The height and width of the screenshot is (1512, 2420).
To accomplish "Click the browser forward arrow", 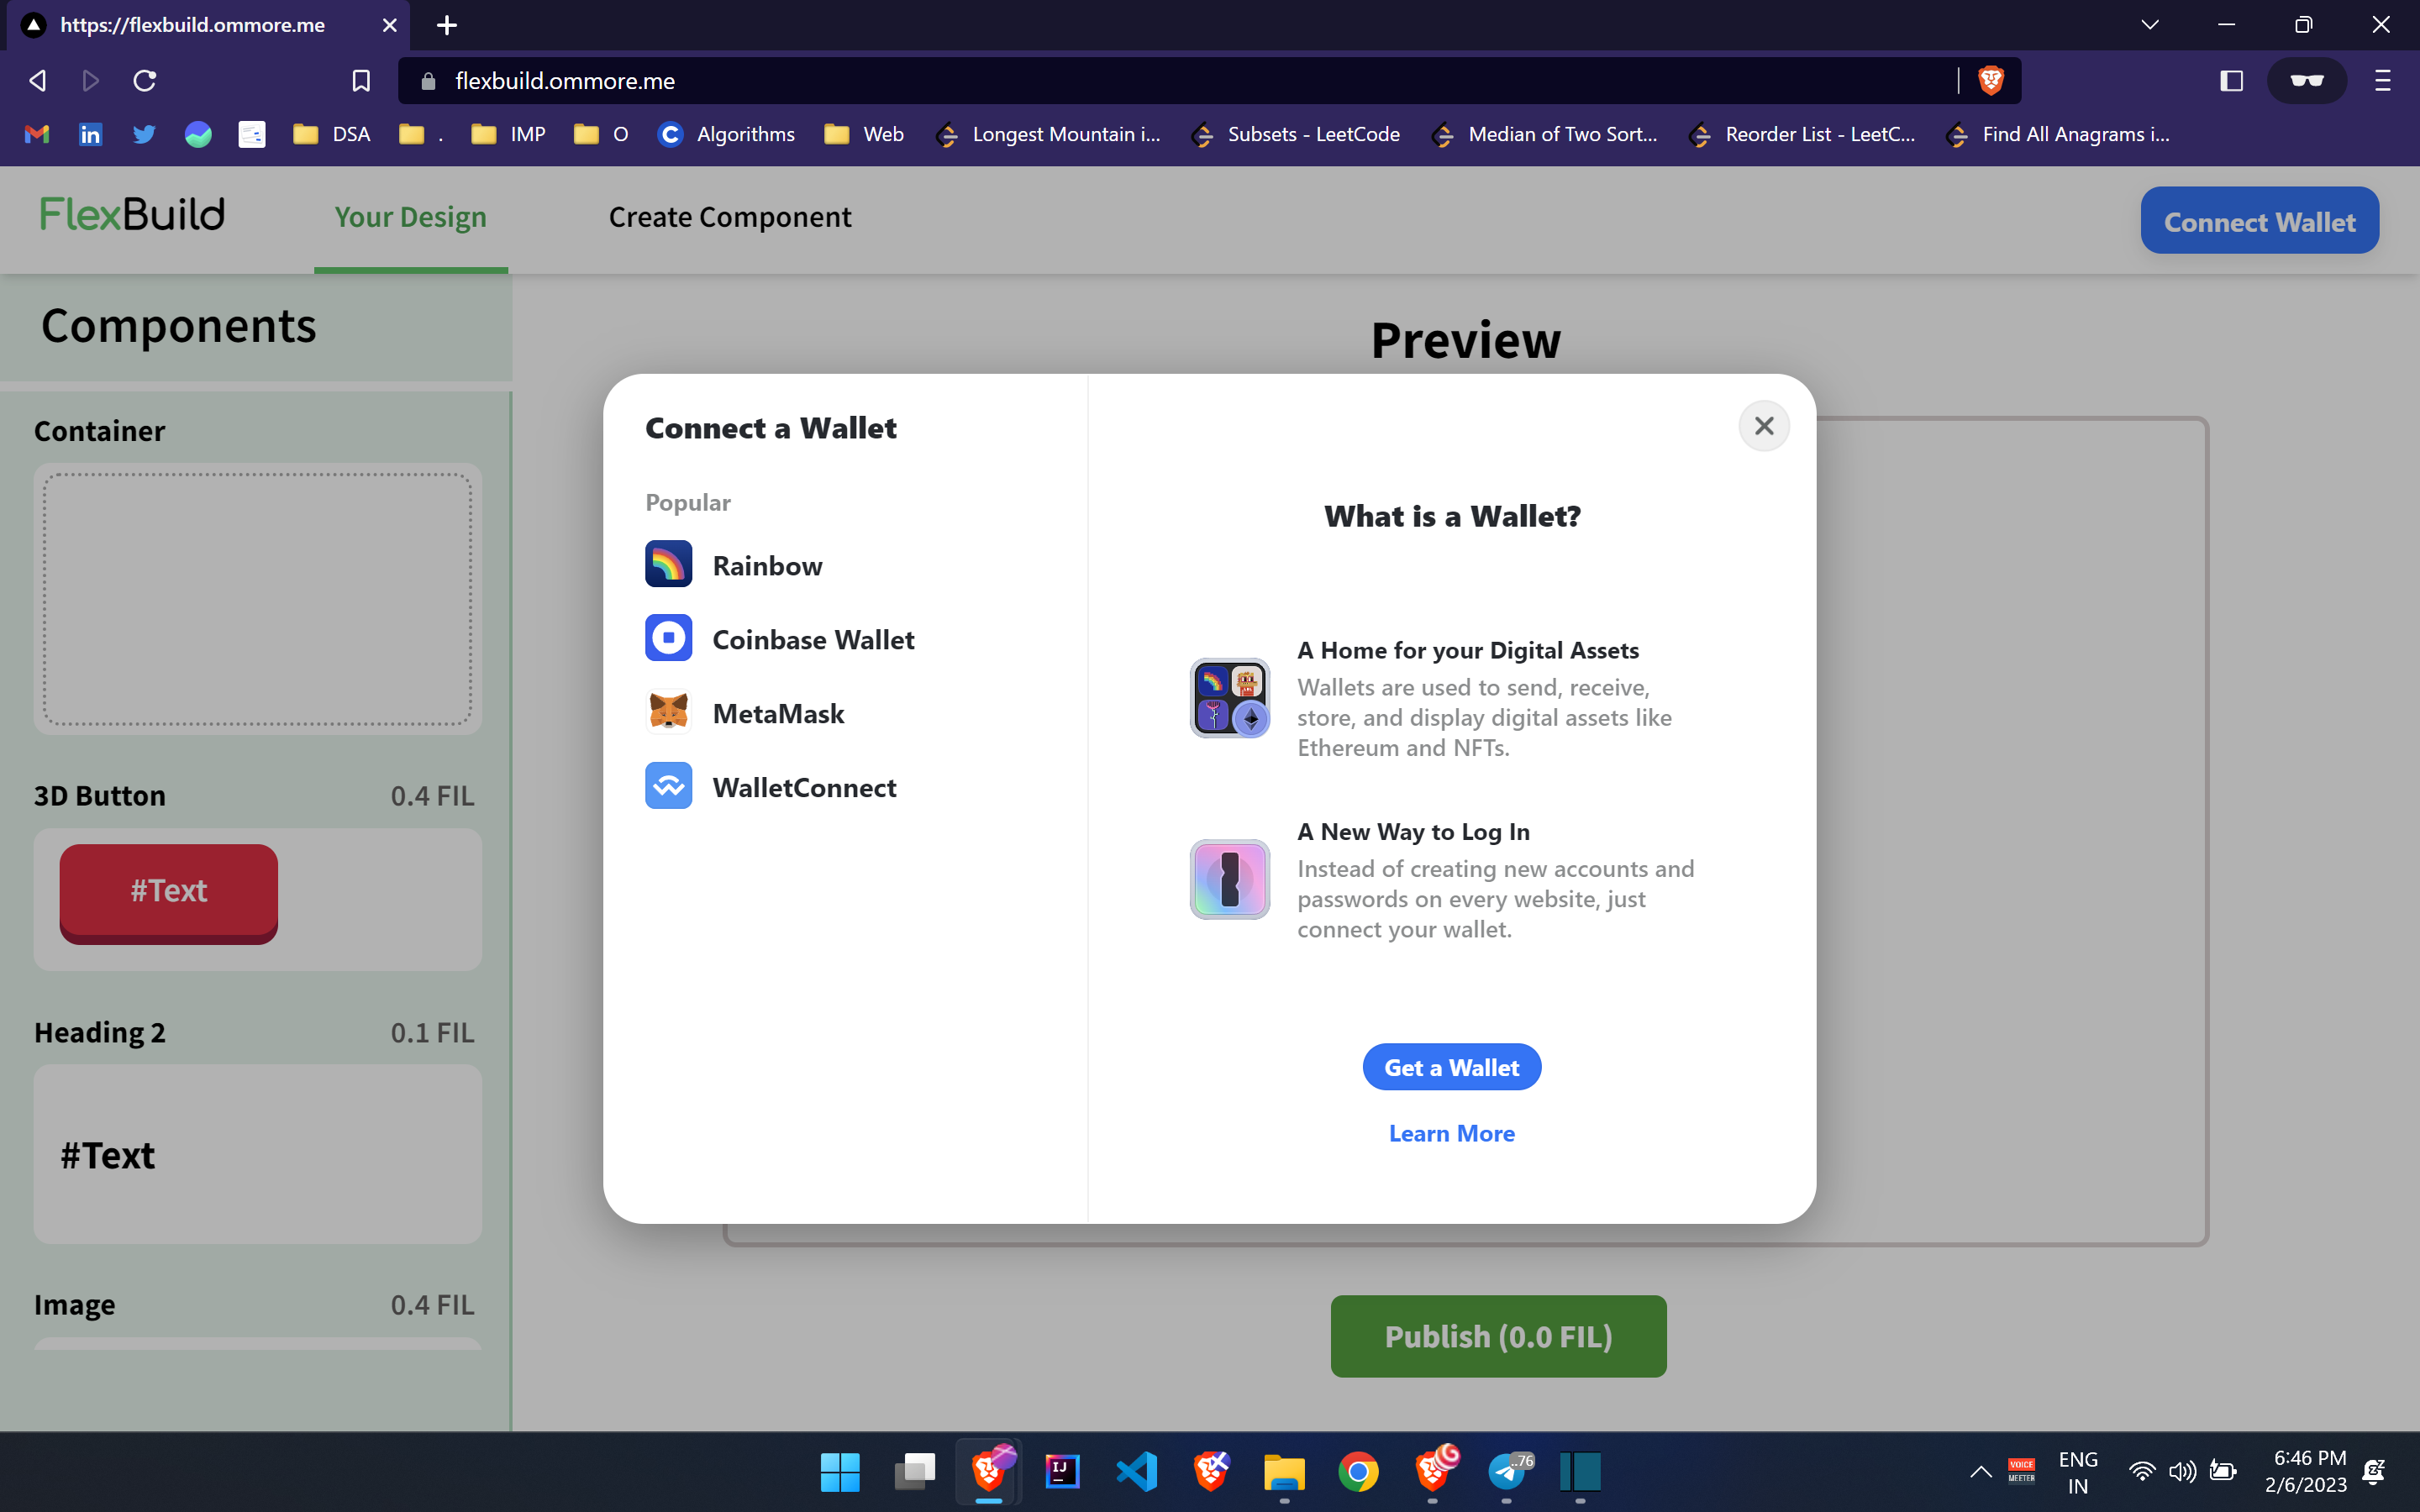I will 90,81.
